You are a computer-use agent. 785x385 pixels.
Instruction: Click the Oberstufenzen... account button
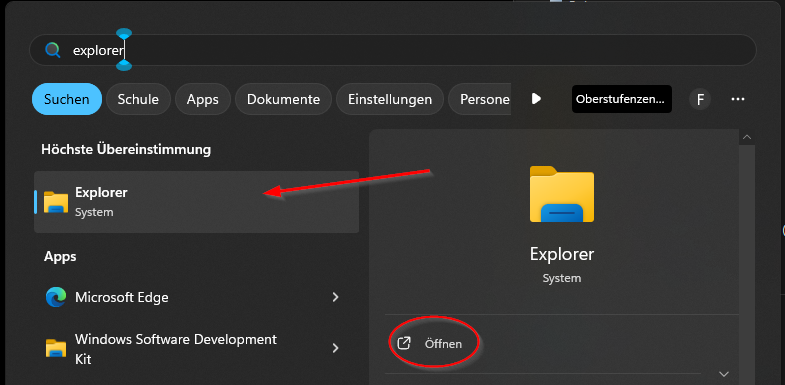(x=622, y=99)
